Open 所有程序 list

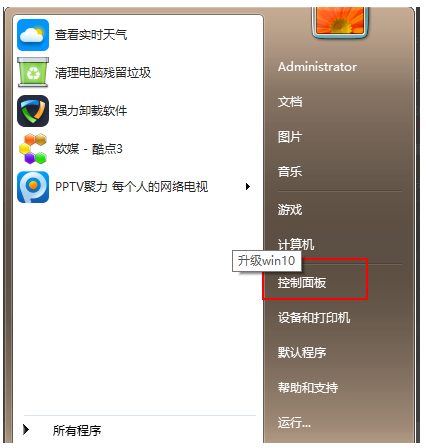(77, 430)
